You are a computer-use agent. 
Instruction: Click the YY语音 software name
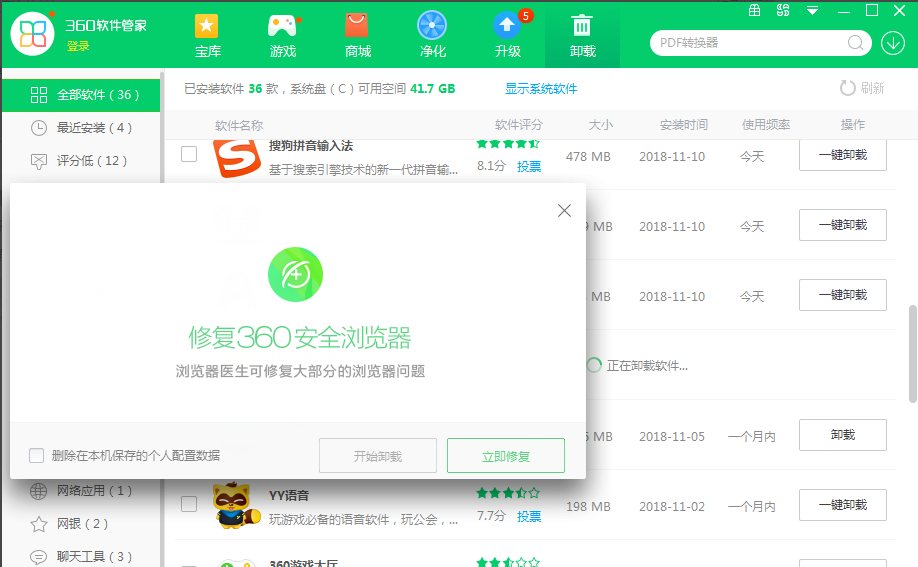click(289, 496)
